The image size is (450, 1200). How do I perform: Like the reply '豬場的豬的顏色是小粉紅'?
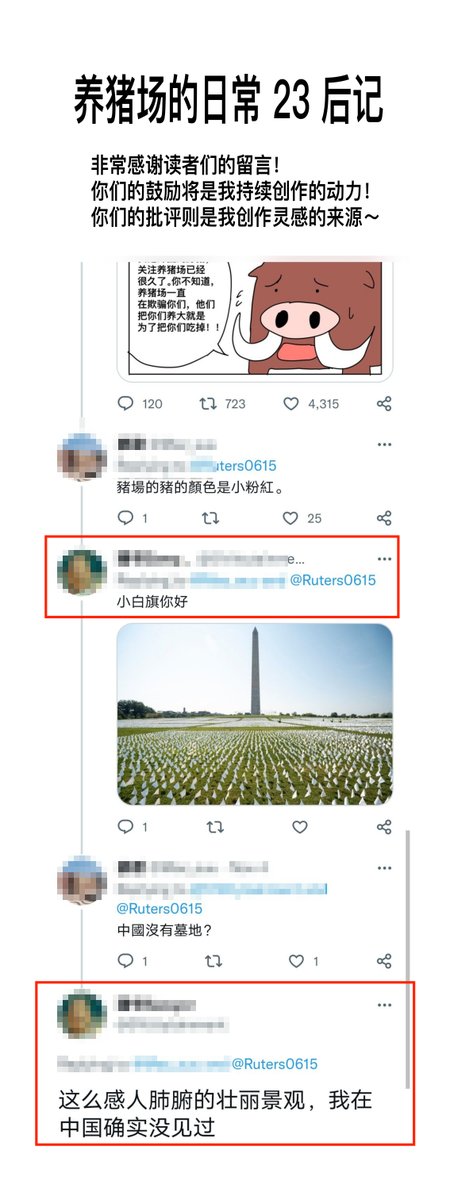point(291,518)
